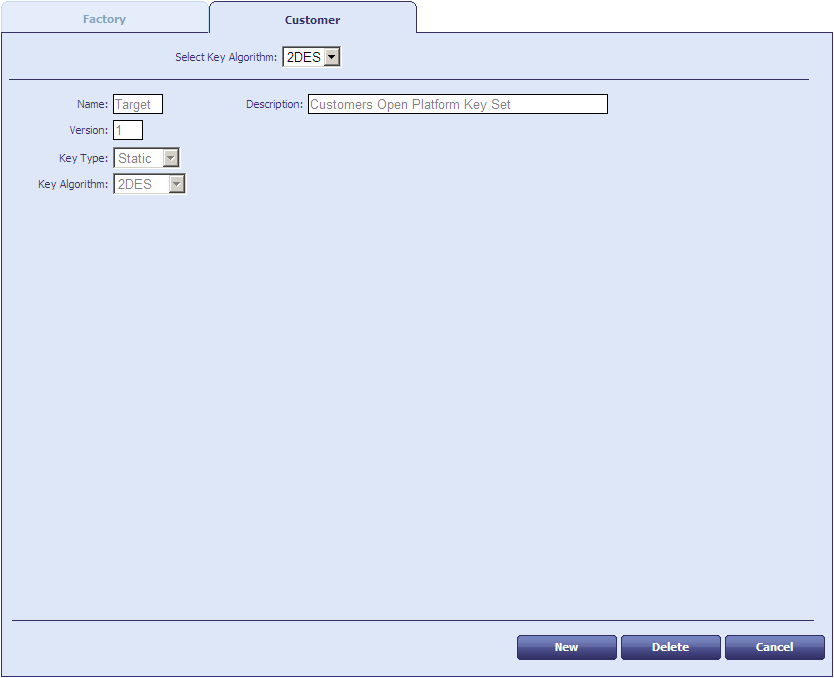Click the Key Type label text
This screenshot has height=678, width=834.
tap(84, 158)
